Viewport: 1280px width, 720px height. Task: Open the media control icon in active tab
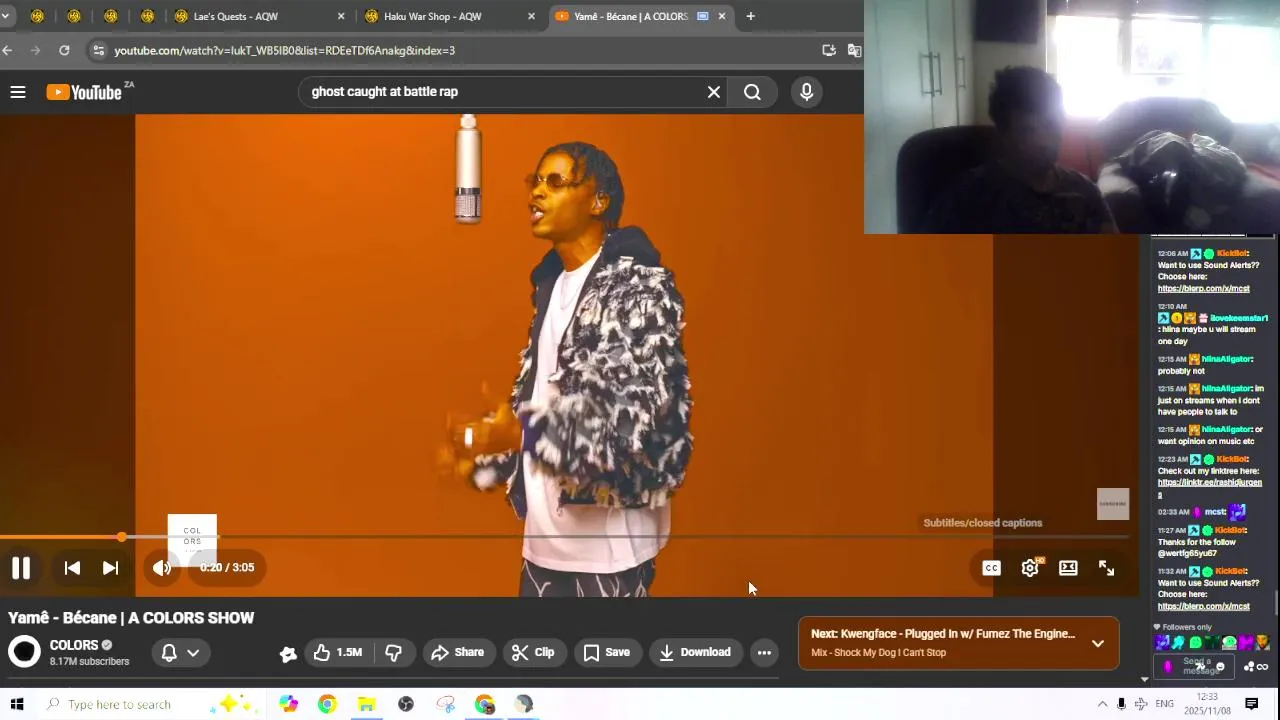[x=703, y=16]
